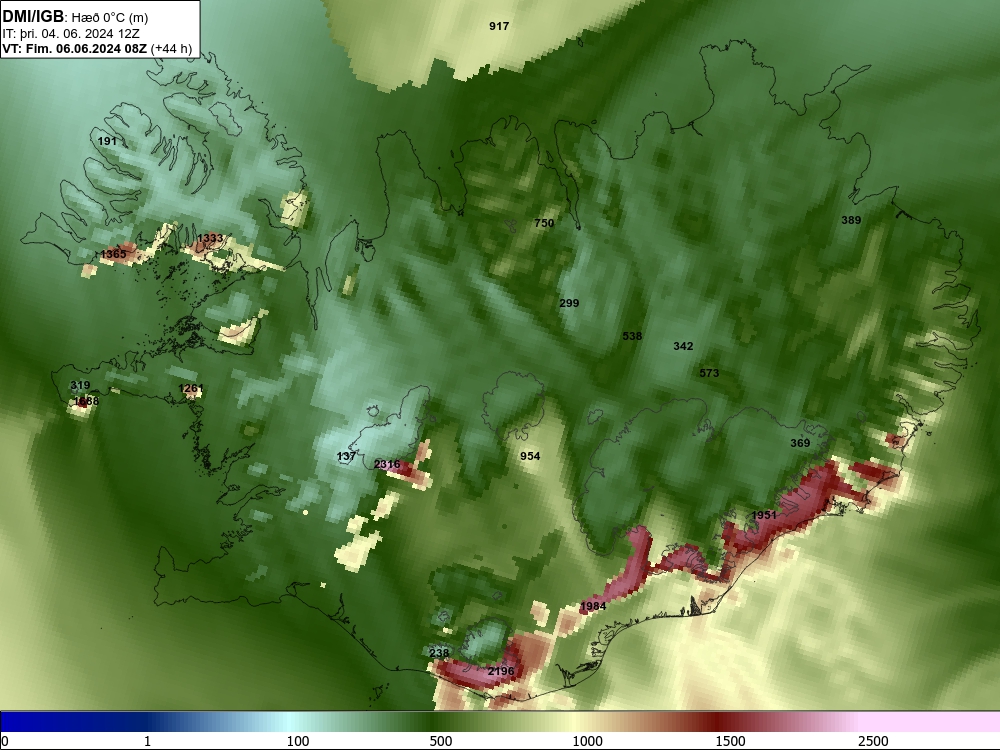The width and height of the screenshot is (1000, 750).
Task: Click the 100 tick on the color scale
Action: tap(298, 741)
